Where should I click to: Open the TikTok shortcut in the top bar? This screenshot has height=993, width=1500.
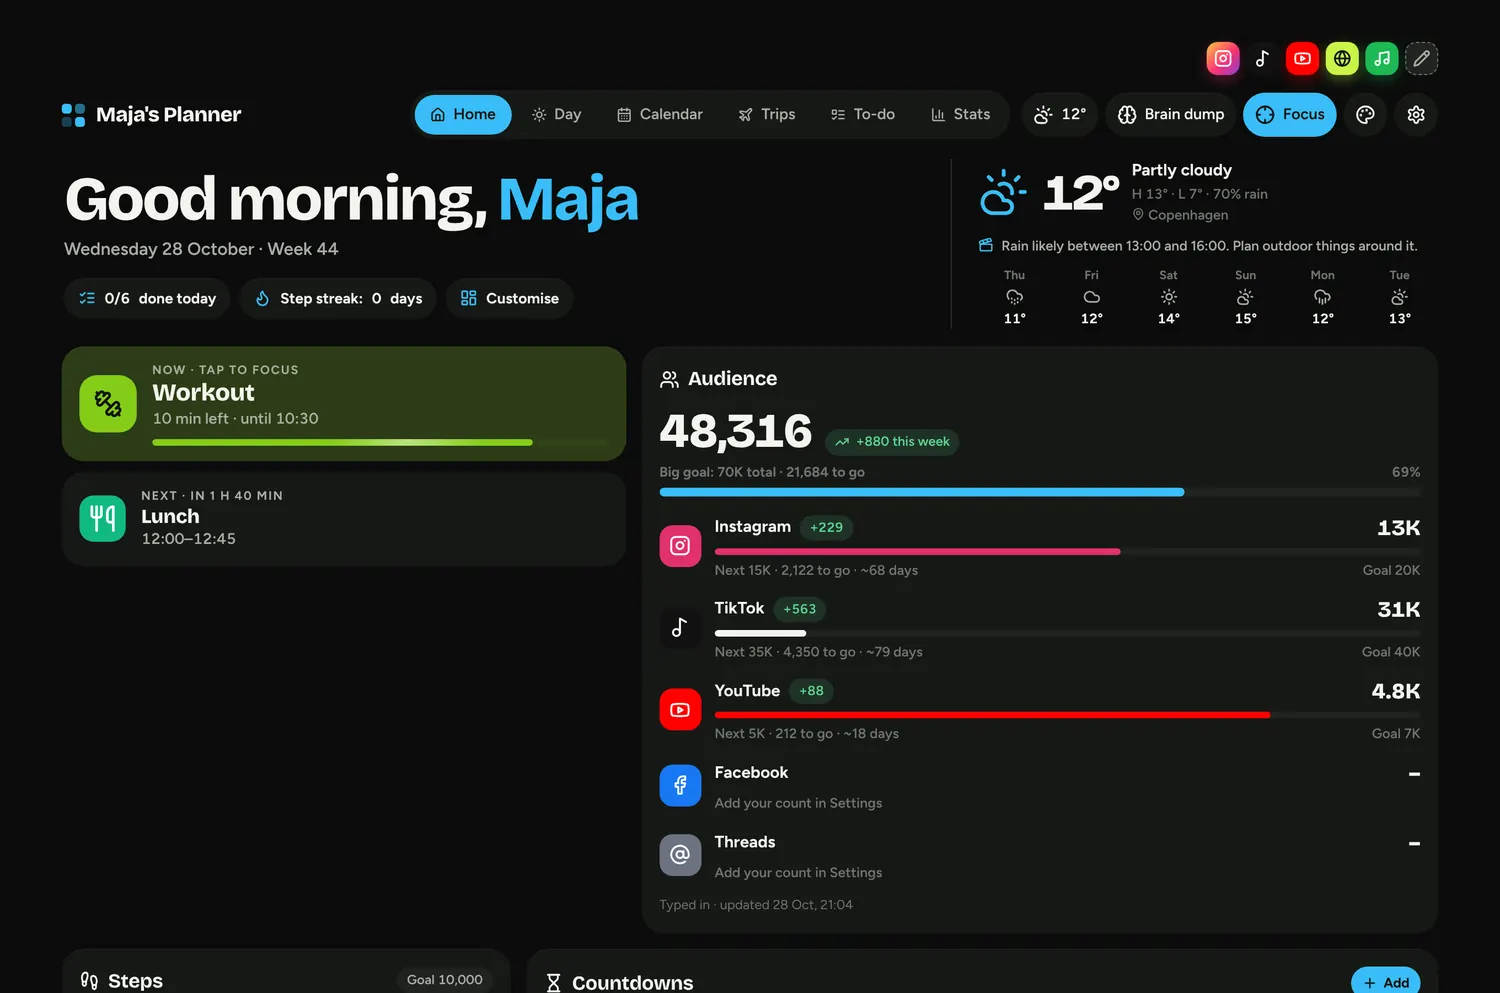pyautogui.click(x=1262, y=58)
